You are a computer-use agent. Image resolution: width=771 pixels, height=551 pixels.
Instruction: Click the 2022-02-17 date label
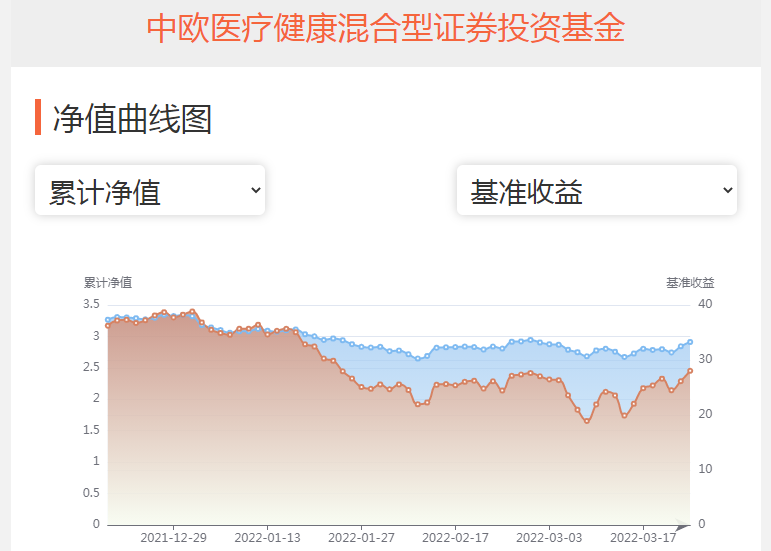click(x=455, y=538)
